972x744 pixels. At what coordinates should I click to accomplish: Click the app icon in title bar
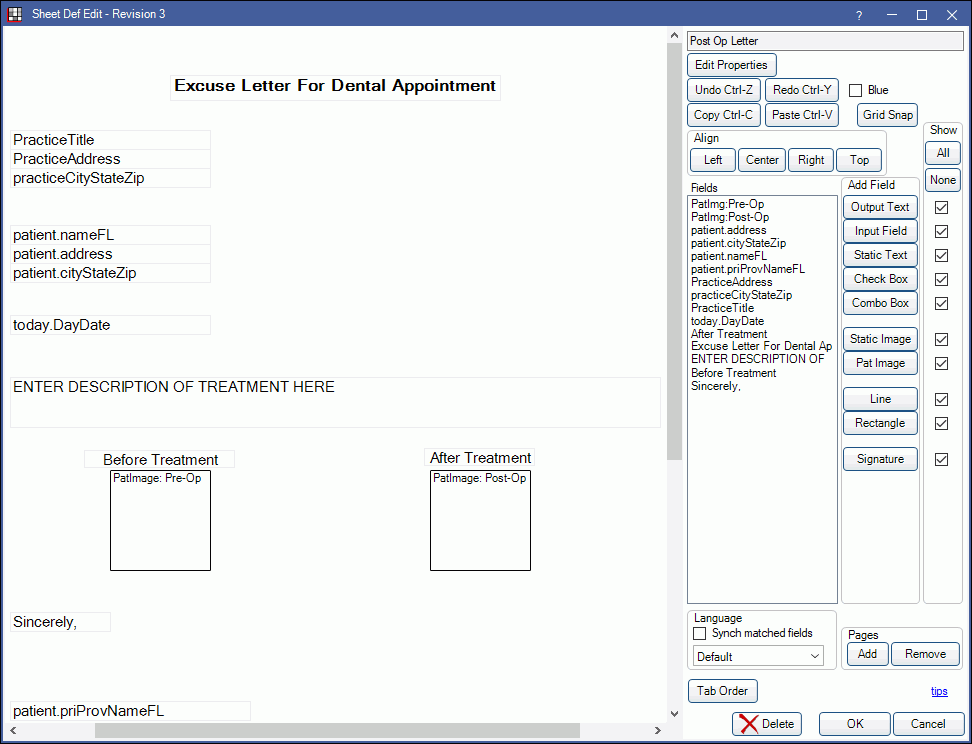(15, 14)
